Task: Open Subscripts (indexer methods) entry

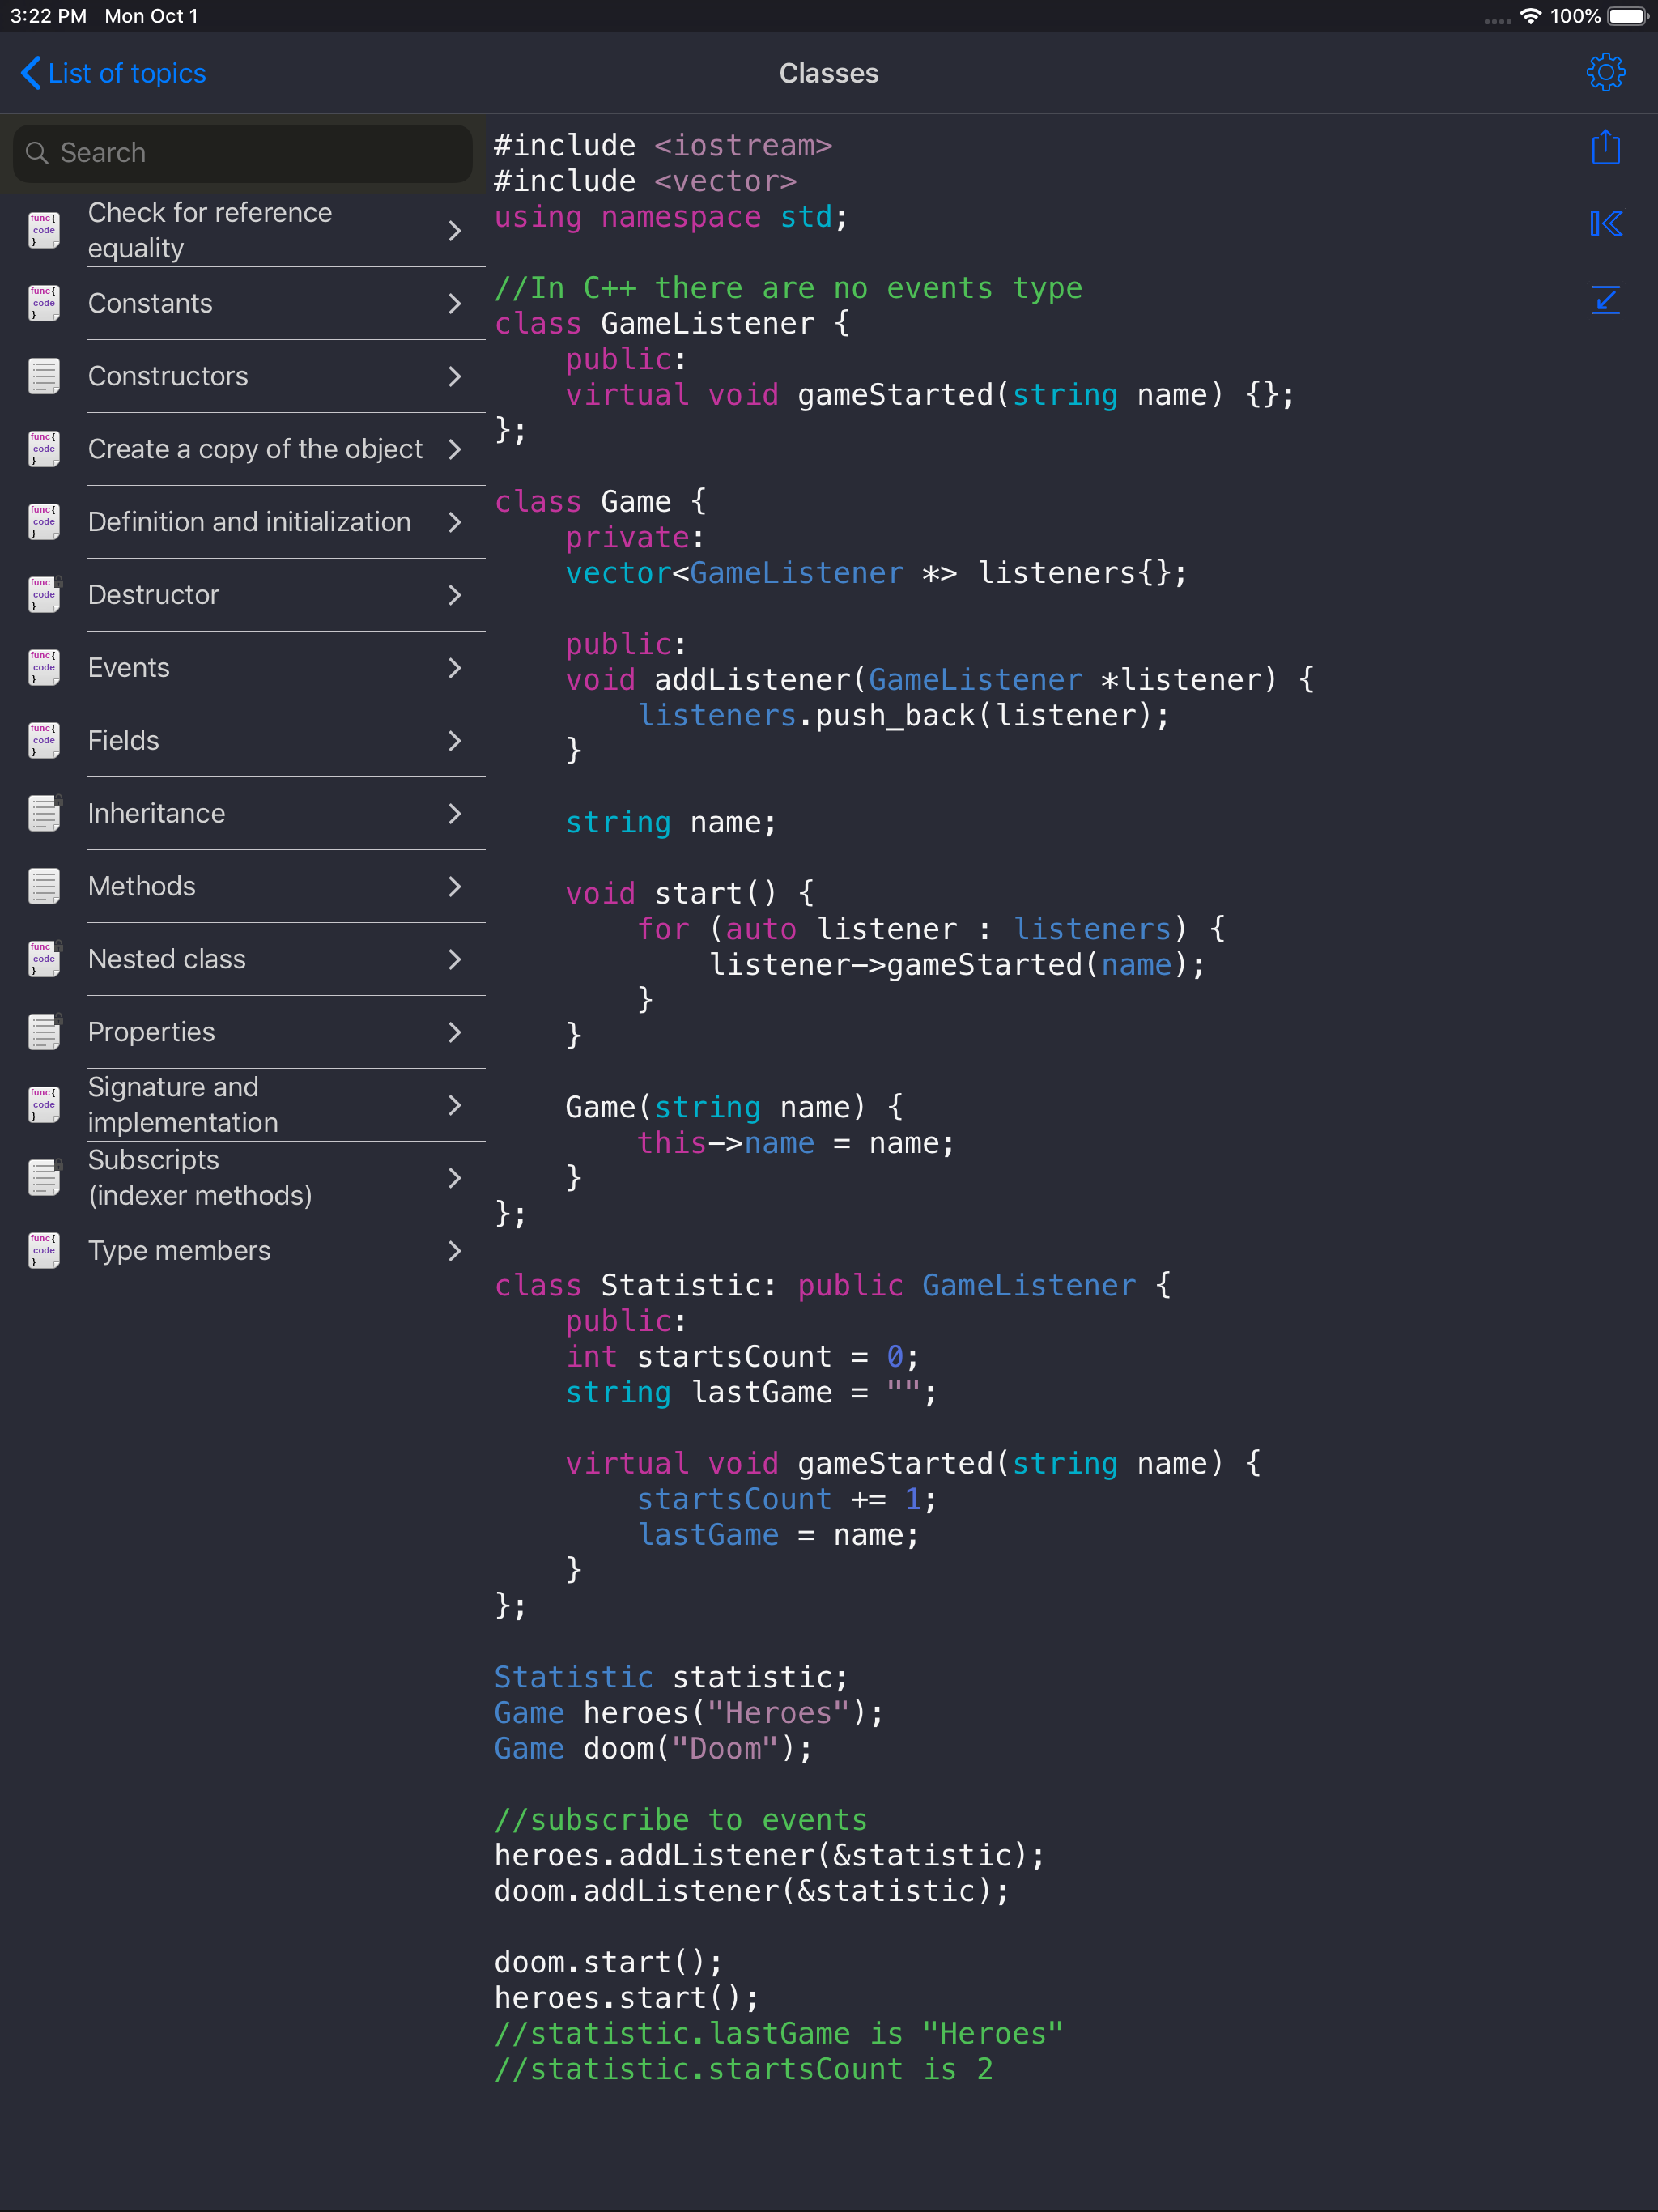Action: click(x=200, y=1177)
